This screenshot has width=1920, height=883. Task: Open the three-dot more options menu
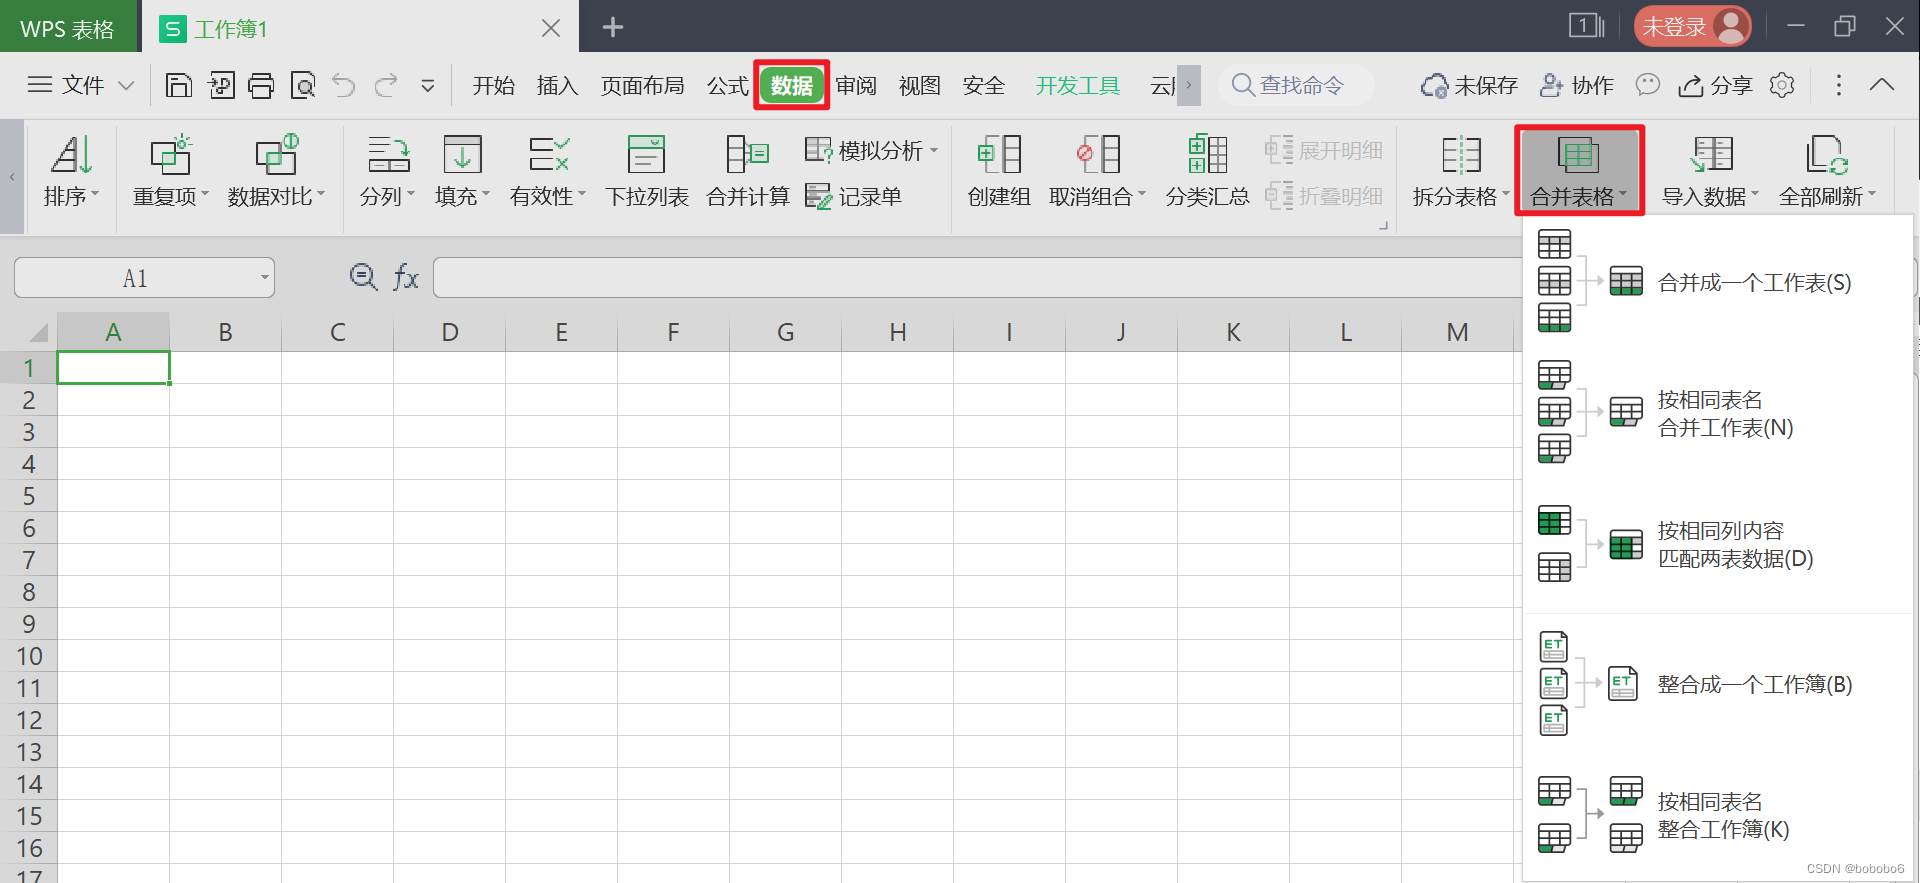click(1838, 85)
